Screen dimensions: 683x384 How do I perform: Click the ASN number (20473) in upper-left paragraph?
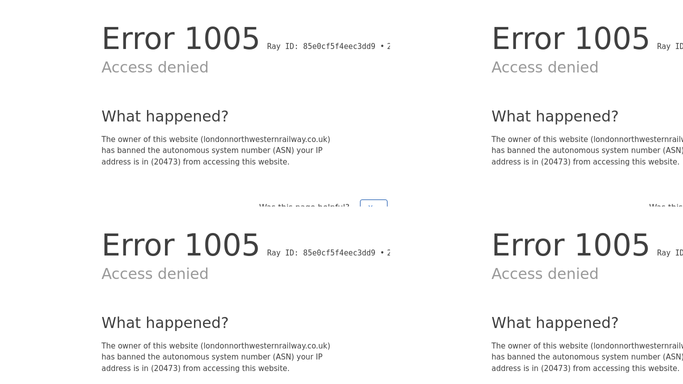[166, 162]
